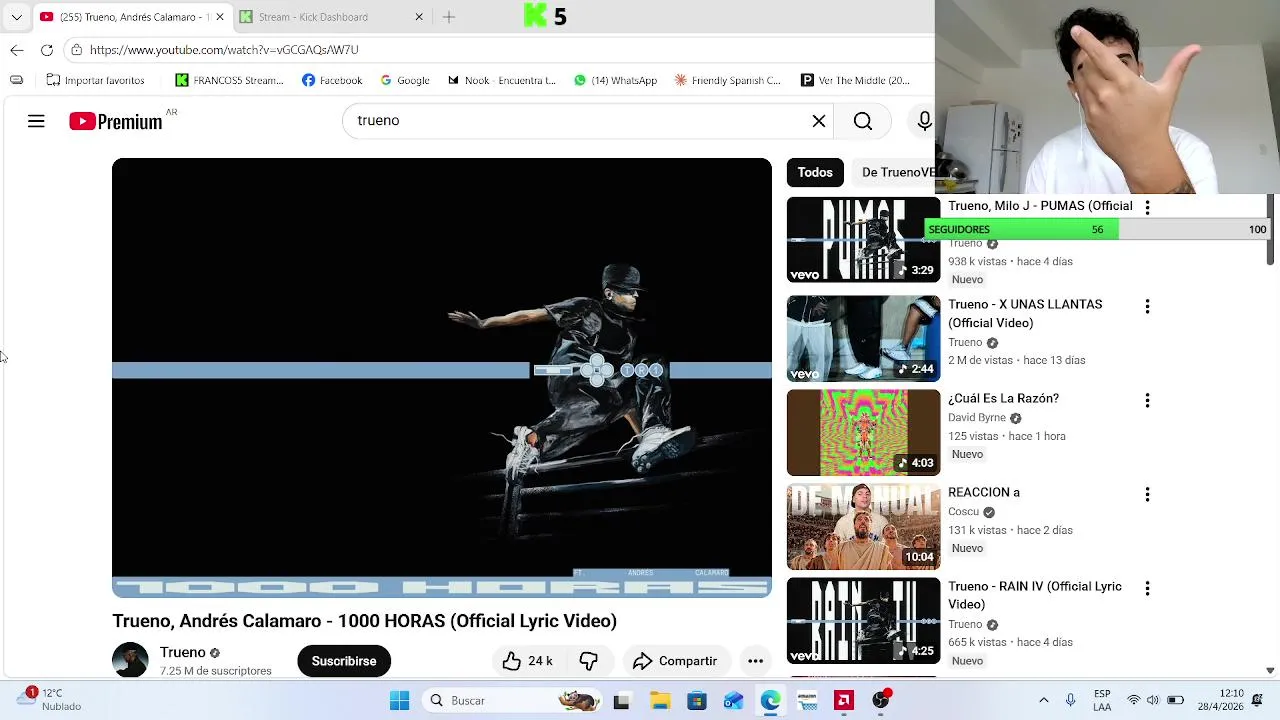Open FRANCOS5 Stream bookmark
Screen dimensions: 1280x720
[x=229, y=80]
